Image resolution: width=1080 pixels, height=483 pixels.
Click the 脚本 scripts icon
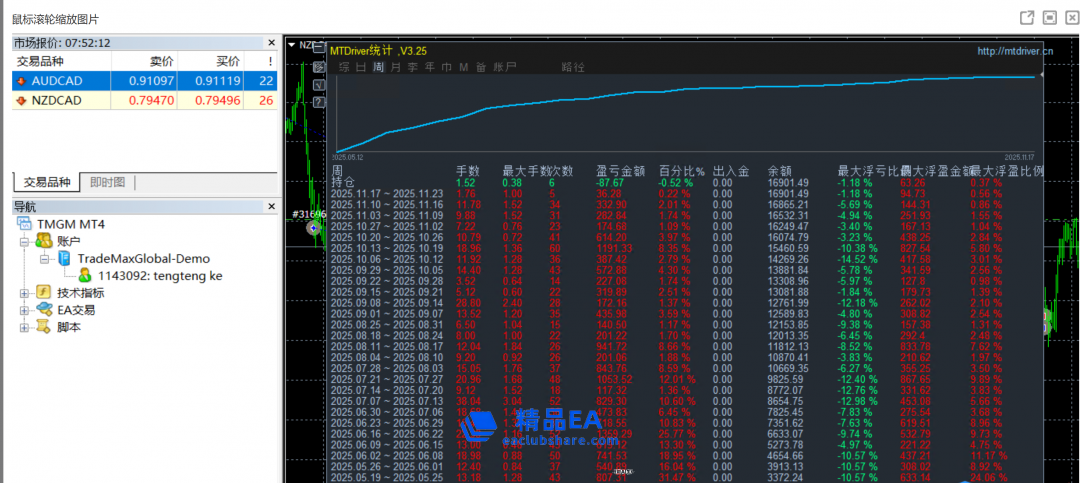pyautogui.click(x=44, y=327)
